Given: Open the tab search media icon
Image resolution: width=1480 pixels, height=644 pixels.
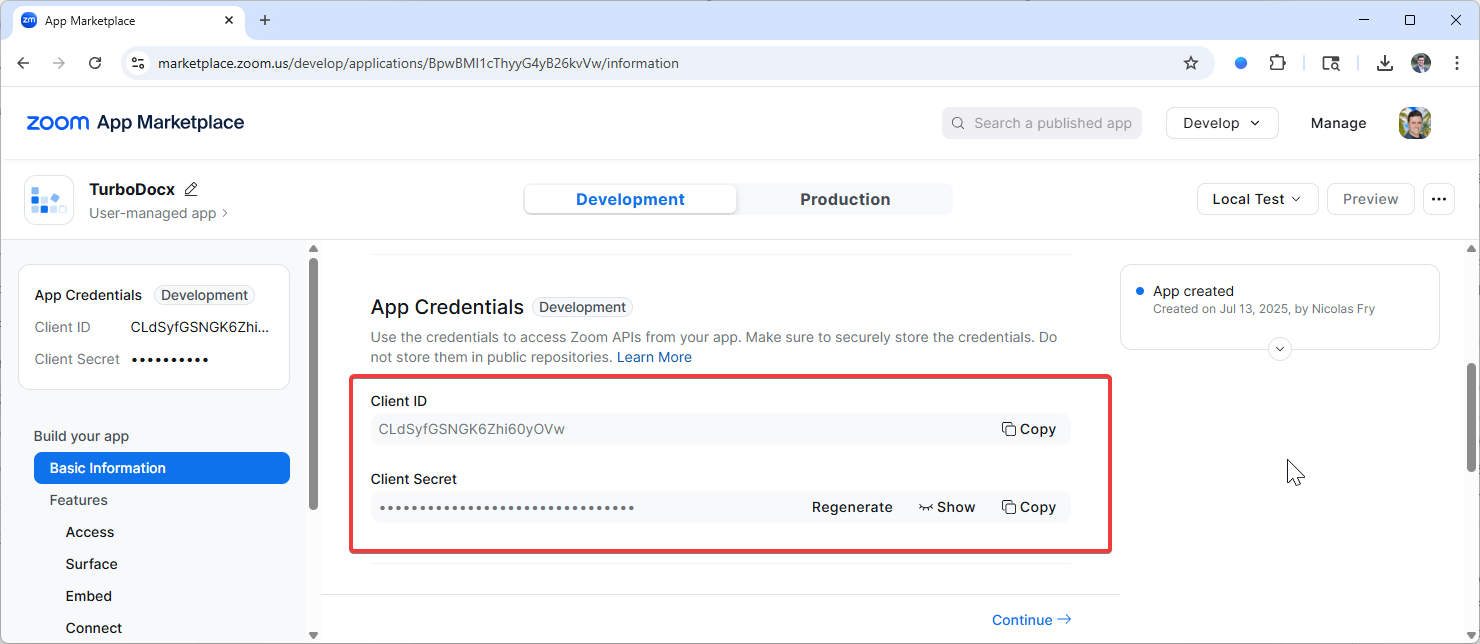Looking at the screenshot, I should pos(1331,63).
